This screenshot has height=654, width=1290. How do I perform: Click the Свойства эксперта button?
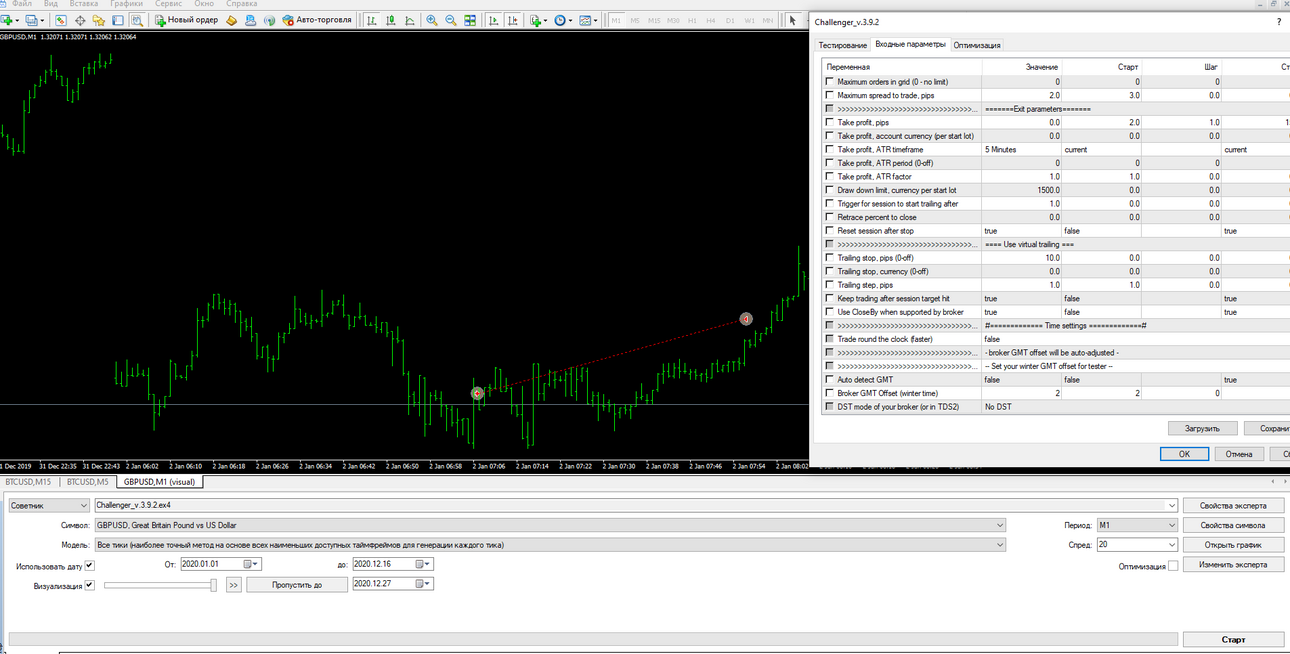pyautogui.click(x=1233, y=505)
